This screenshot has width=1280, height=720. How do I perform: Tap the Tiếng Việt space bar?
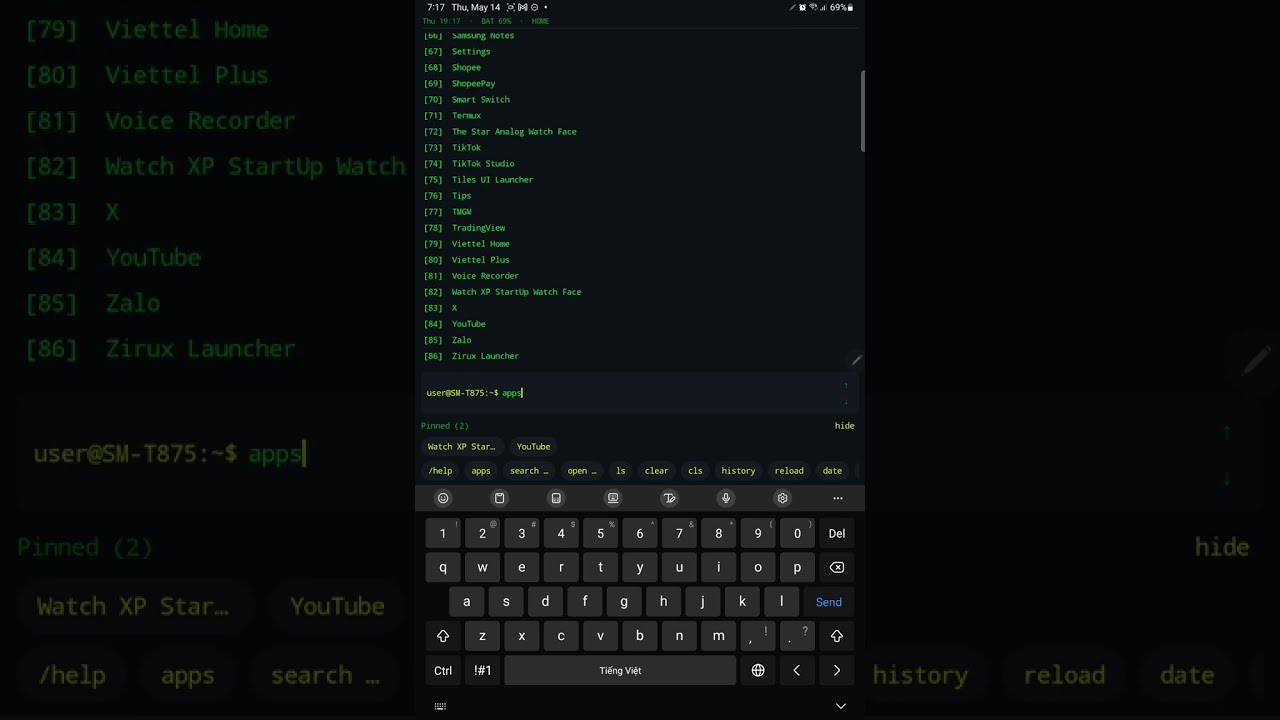click(x=620, y=671)
